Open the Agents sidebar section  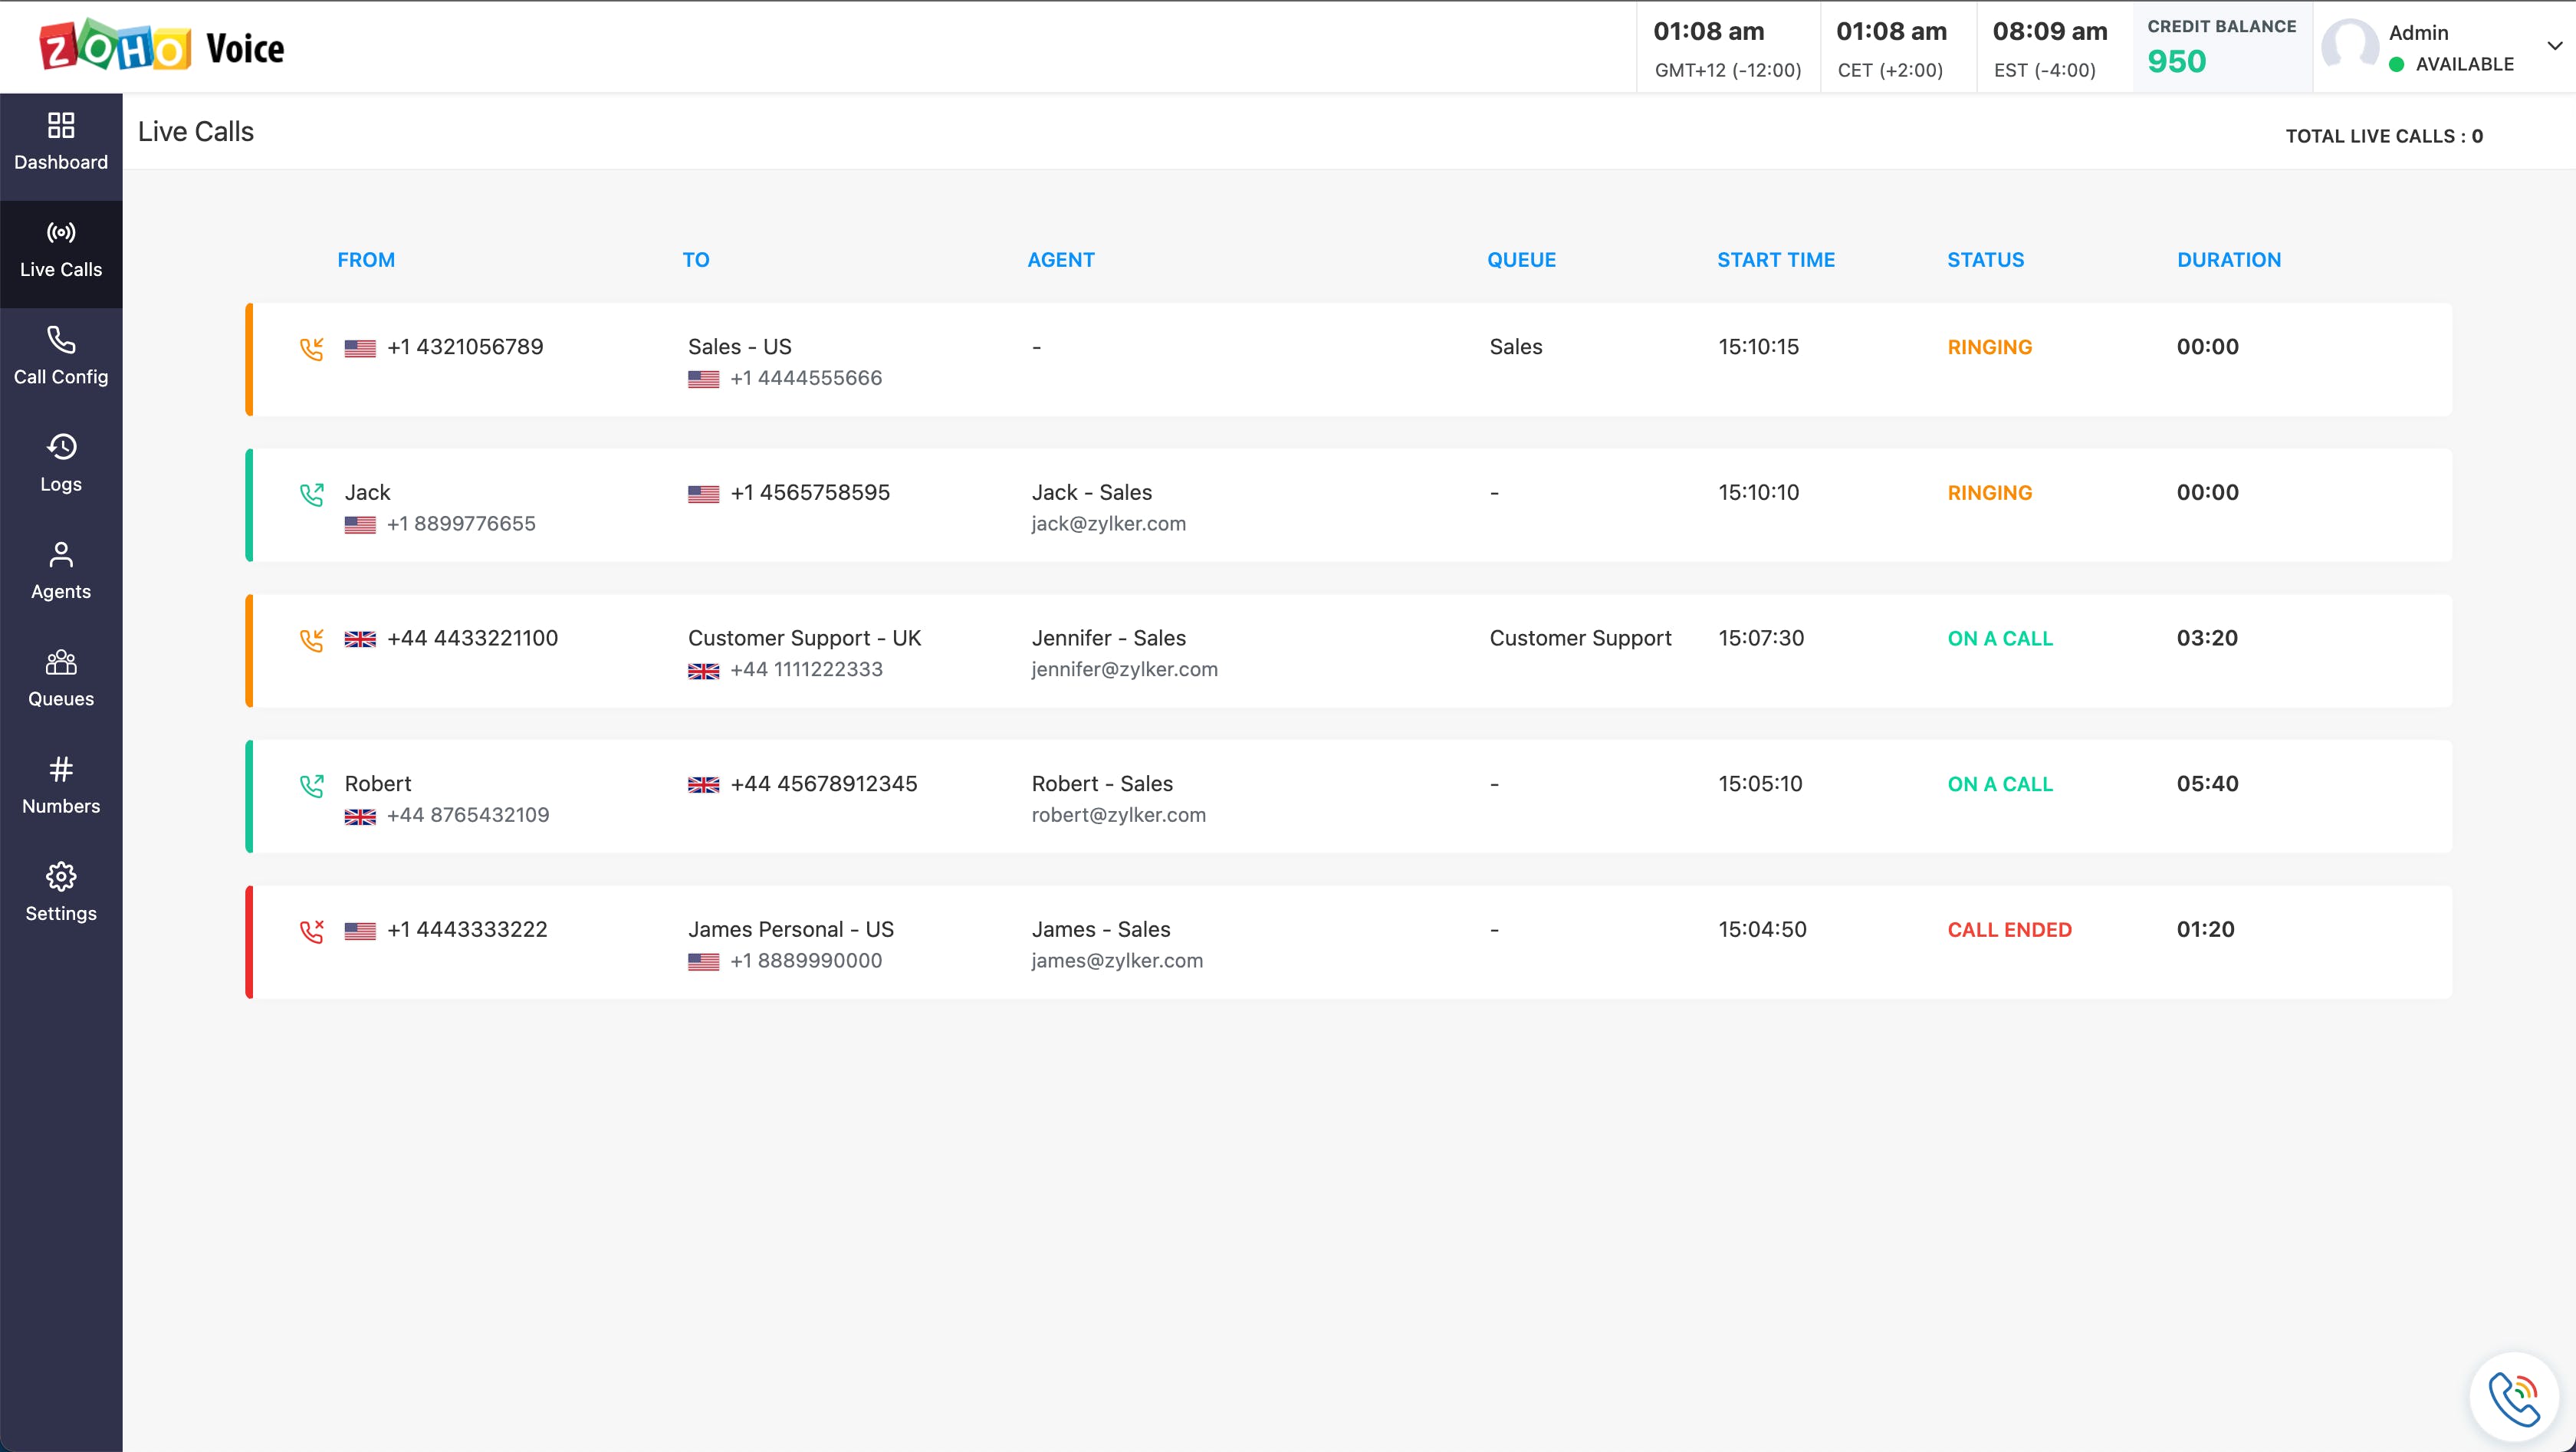(61, 570)
